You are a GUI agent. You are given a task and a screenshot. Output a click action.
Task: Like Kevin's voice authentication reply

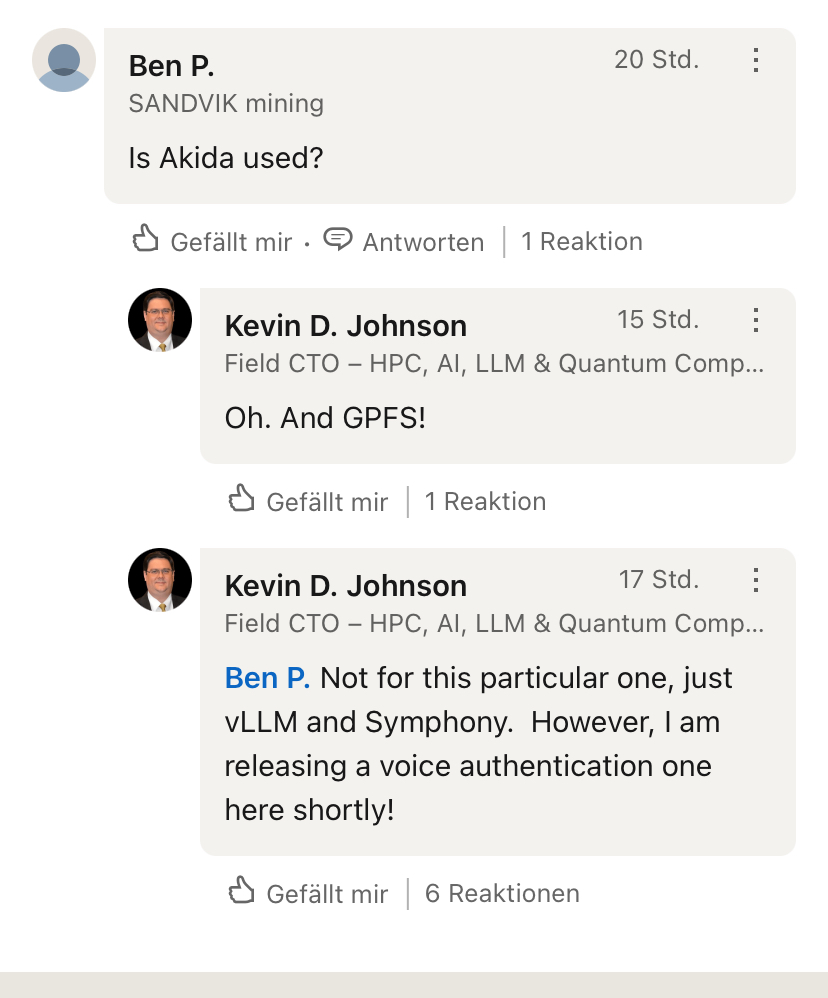tap(242, 892)
